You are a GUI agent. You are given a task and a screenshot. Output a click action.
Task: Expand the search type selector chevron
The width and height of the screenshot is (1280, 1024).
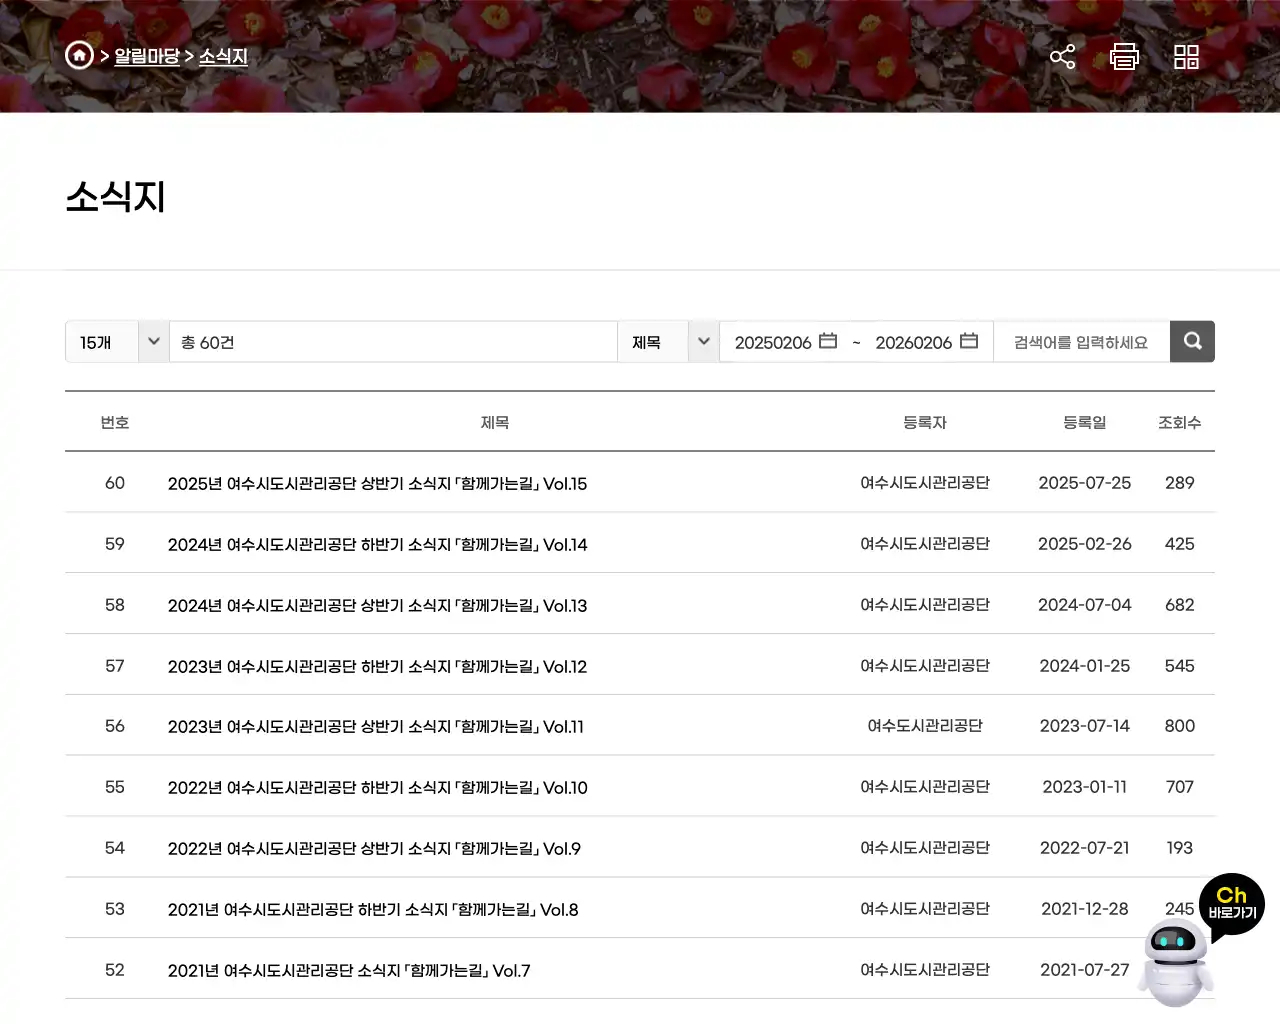[703, 341]
